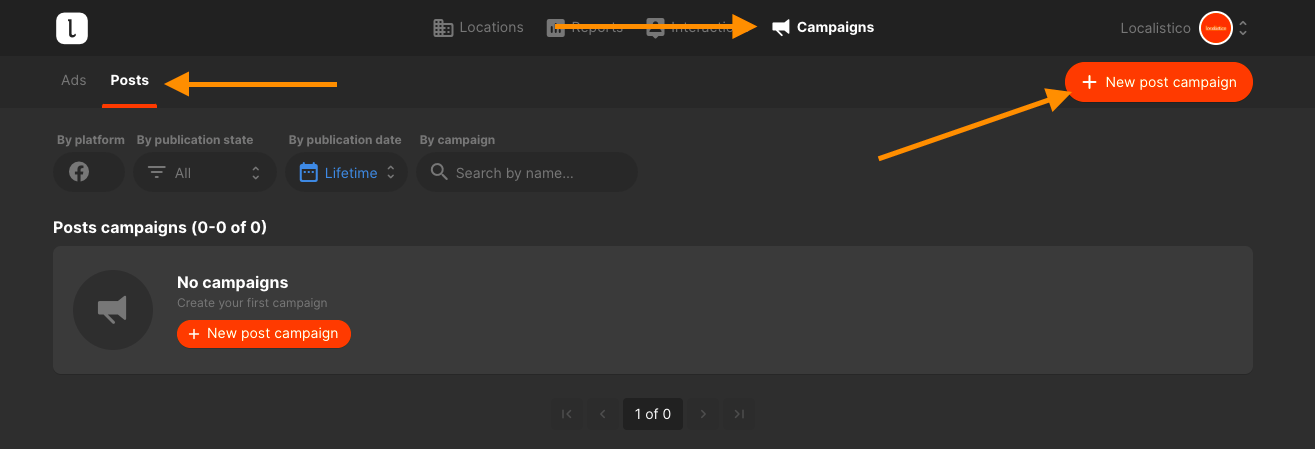
Task: Focus the Search by name field
Action: tap(527, 172)
